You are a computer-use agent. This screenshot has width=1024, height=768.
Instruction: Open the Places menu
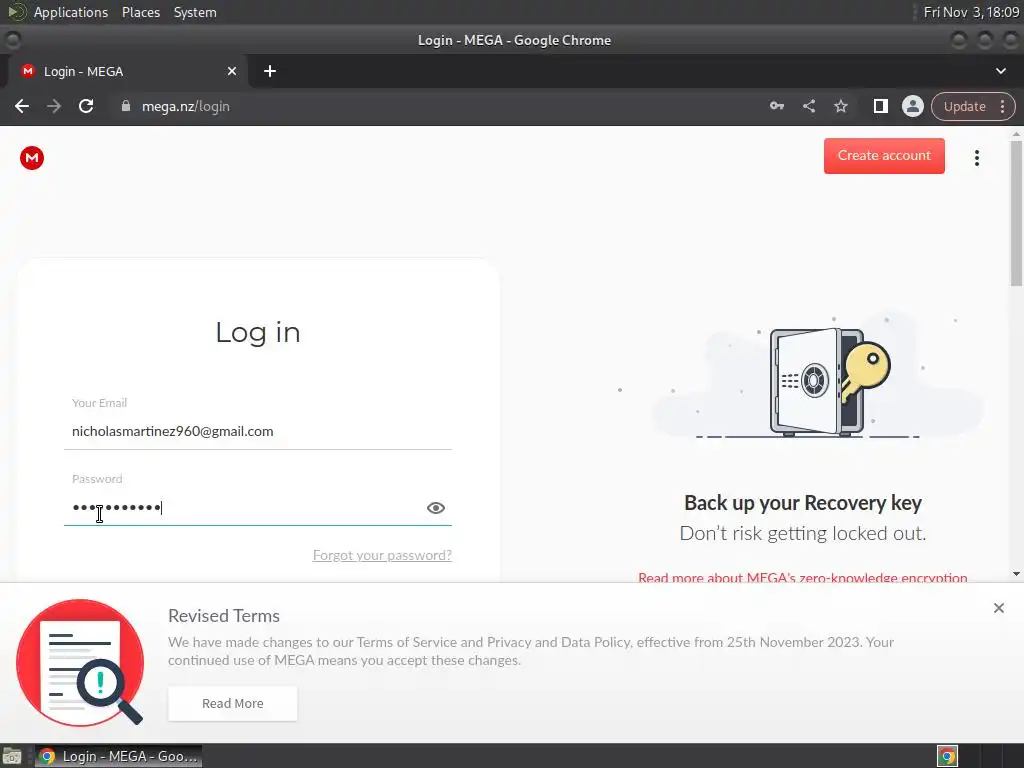coord(140,12)
